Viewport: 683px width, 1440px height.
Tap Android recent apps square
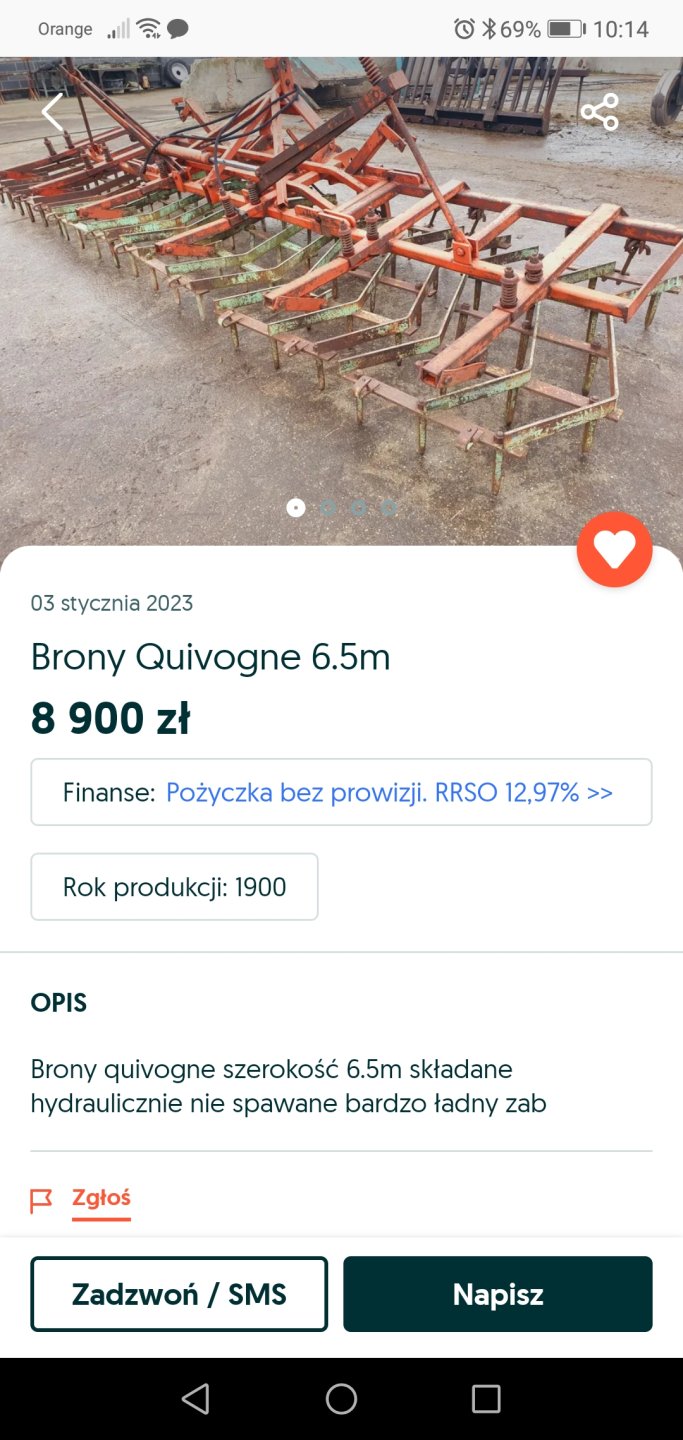coord(486,1399)
